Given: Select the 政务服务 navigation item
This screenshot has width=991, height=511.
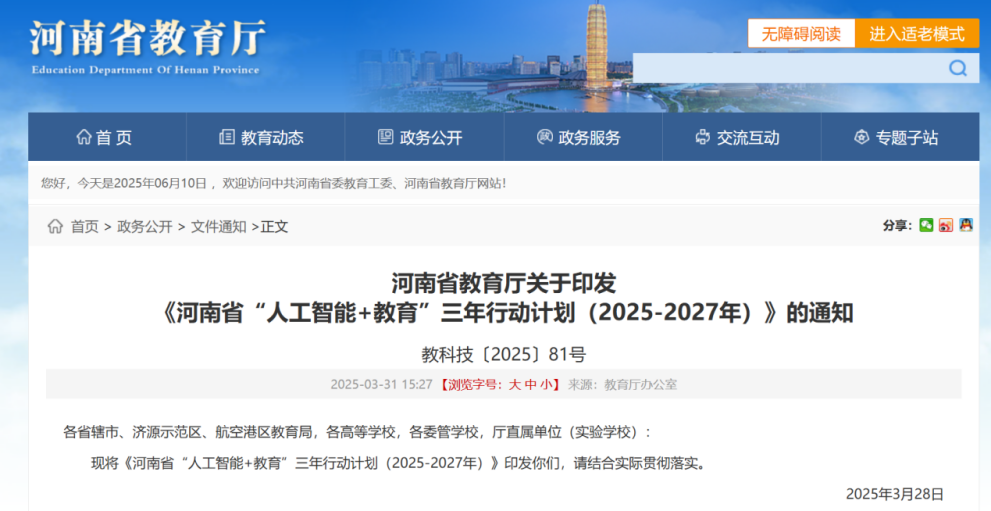Looking at the screenshot, I should [x=580, y=138].
